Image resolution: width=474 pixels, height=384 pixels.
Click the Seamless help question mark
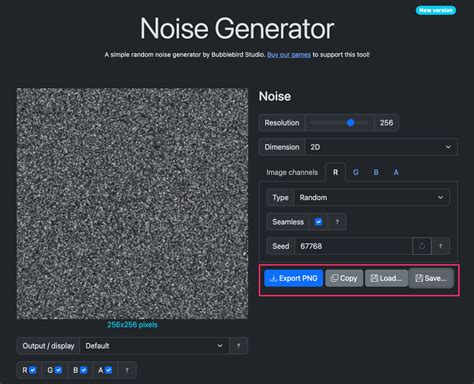pyautogui.click(x=337, y=222)
